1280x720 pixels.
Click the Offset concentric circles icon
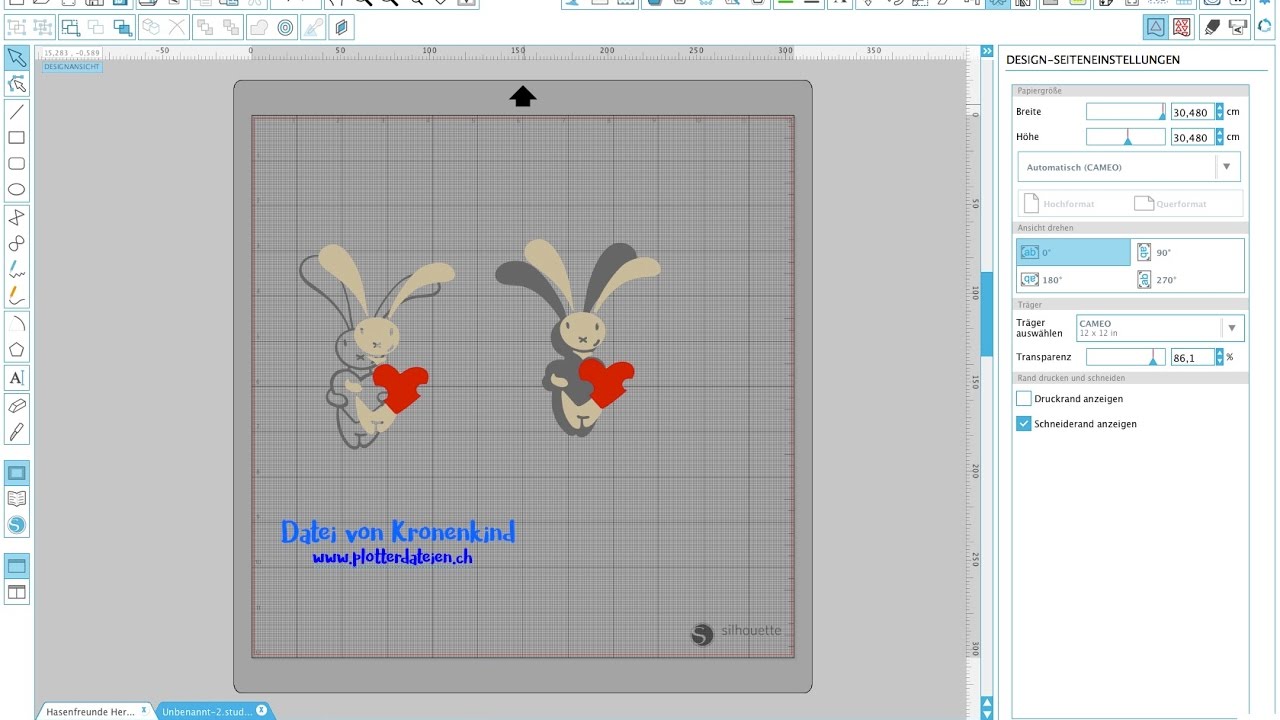click(285, 27)
